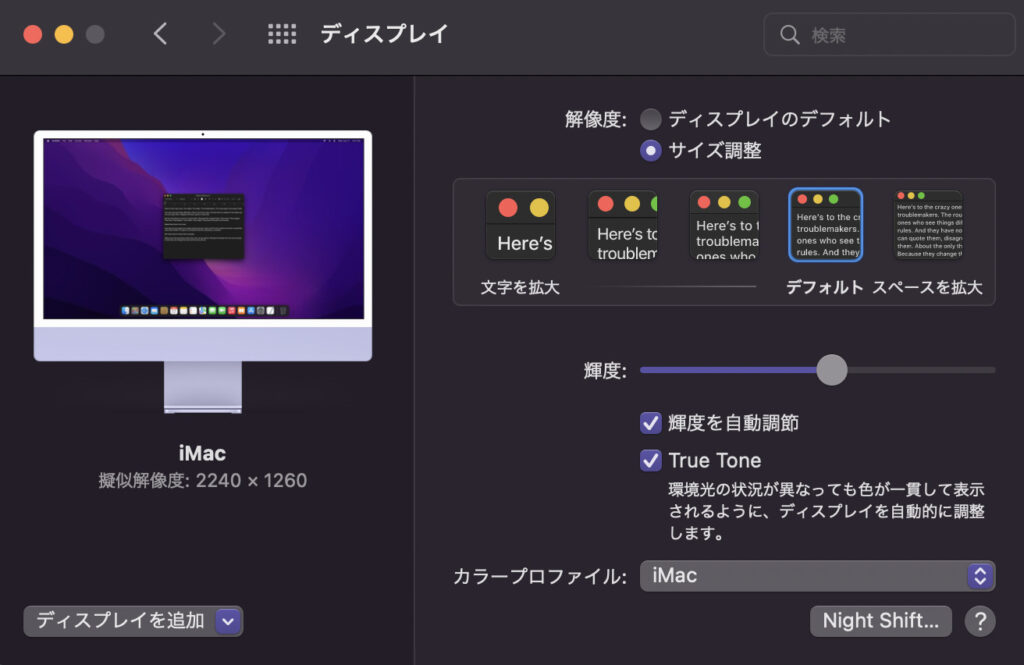Expand the ディスプレイを追加 dropdown arrow
Image resolution: width=1024 pixels, height=665 pixels.
pos(228,621)
